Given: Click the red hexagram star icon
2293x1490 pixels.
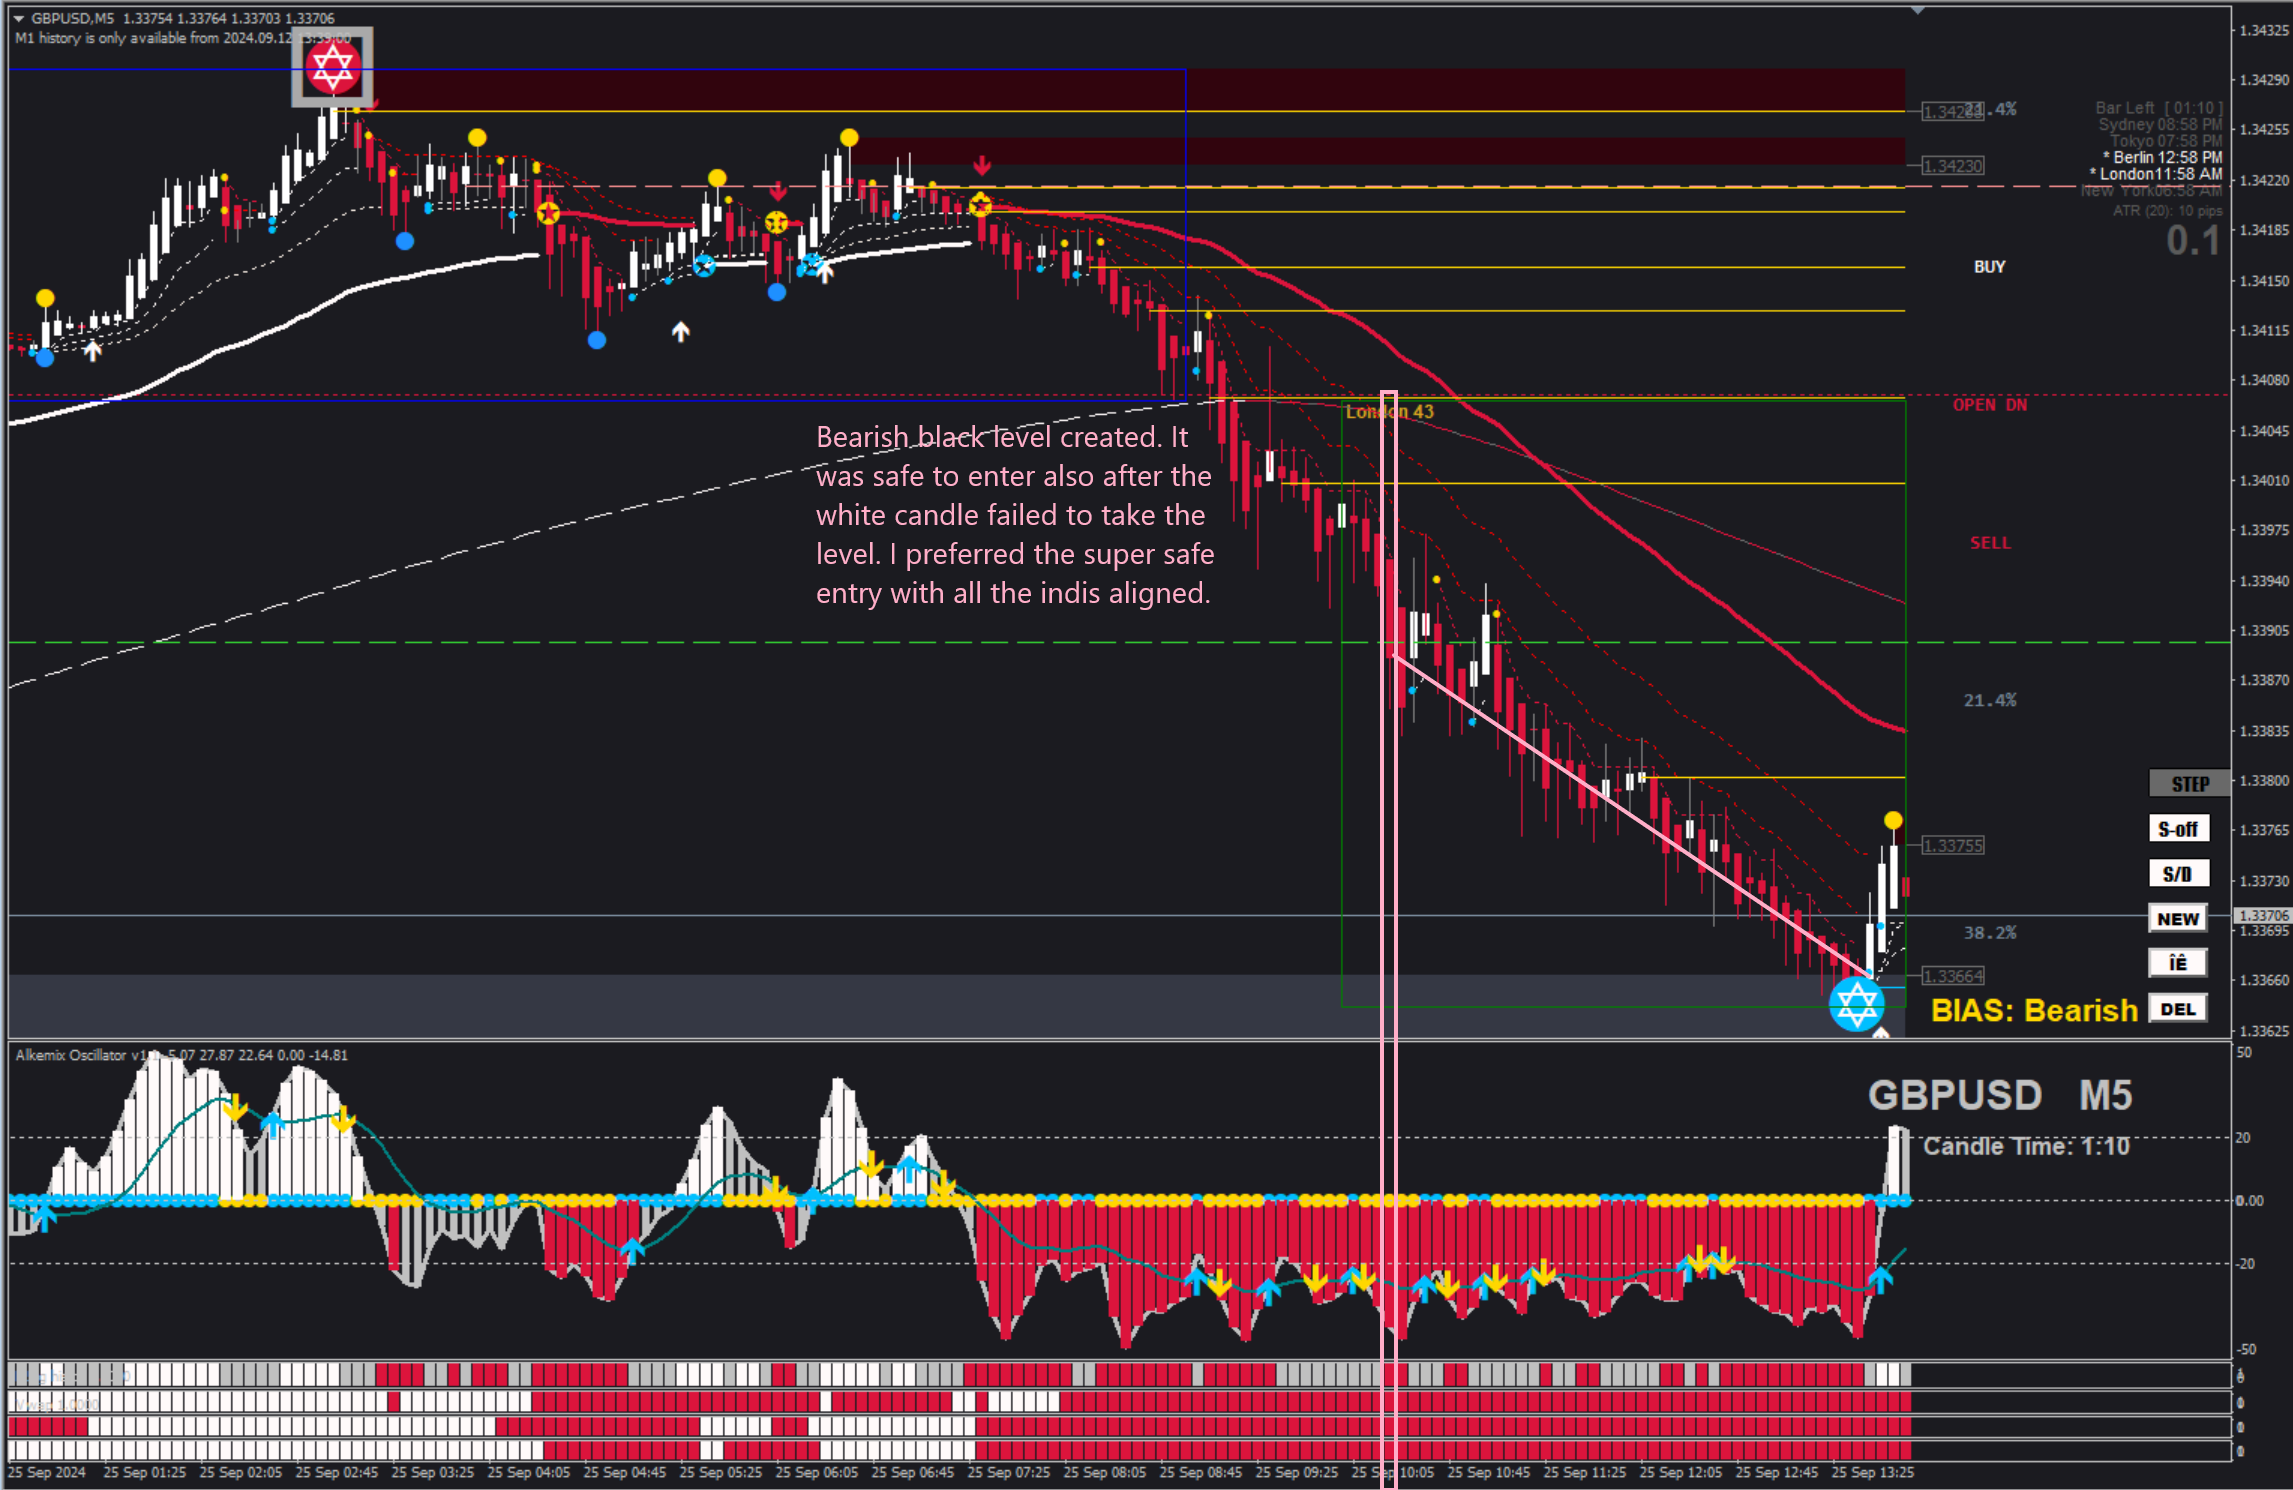Looking at the screenshot, I should click(x=332, y=67).
